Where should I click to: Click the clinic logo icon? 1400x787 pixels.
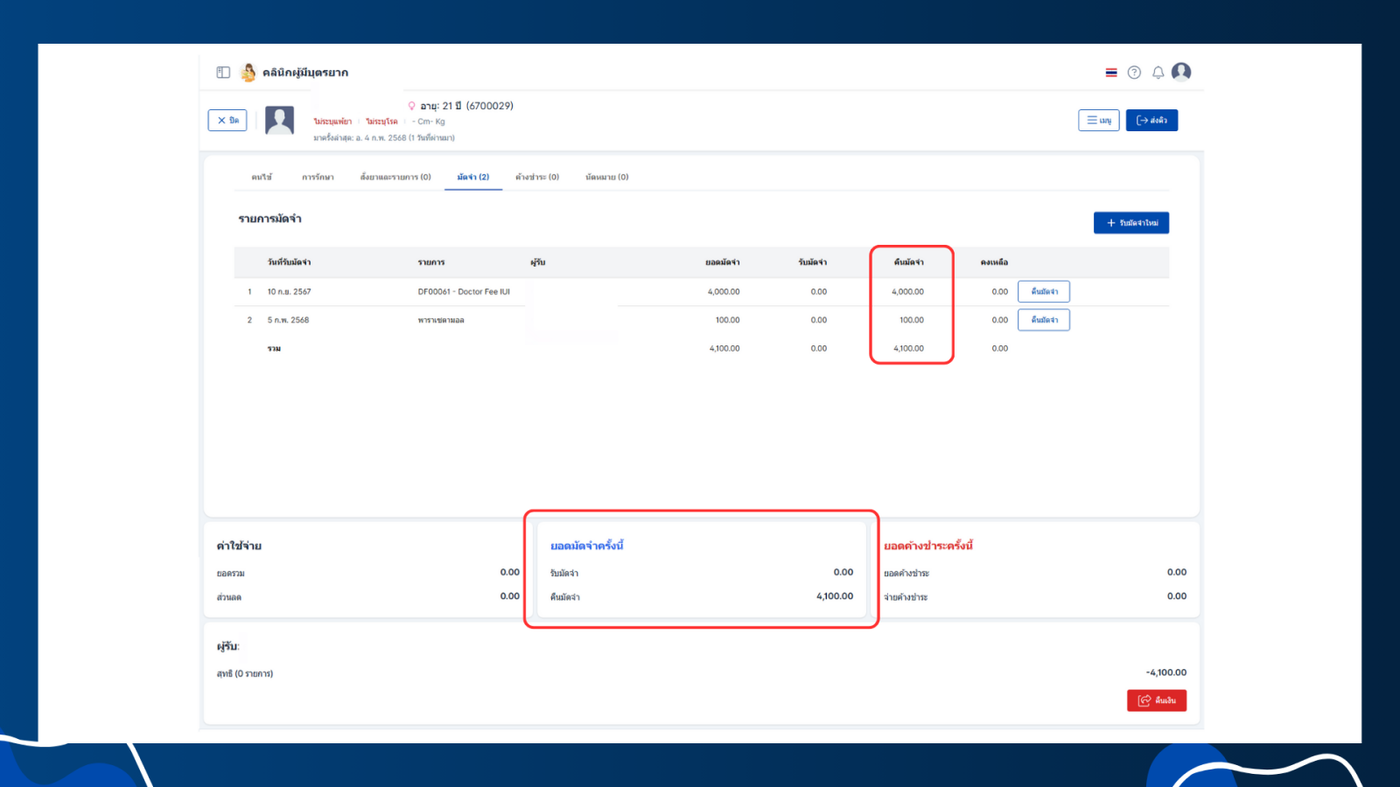point(248,72)
